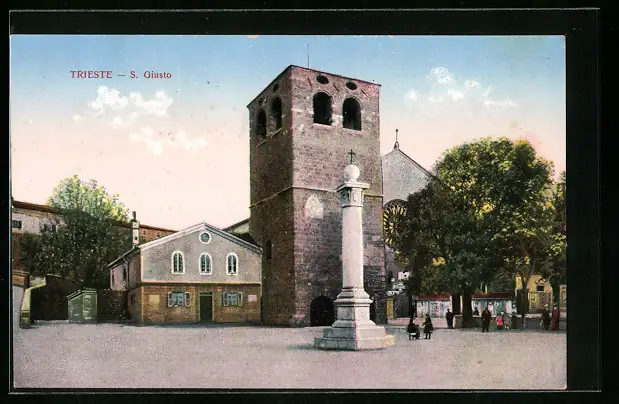Click the "TRIESTE — S. Giusto" caption text
Image resolution: width=619 pixels, height=404 pixels.
[120, 75]
